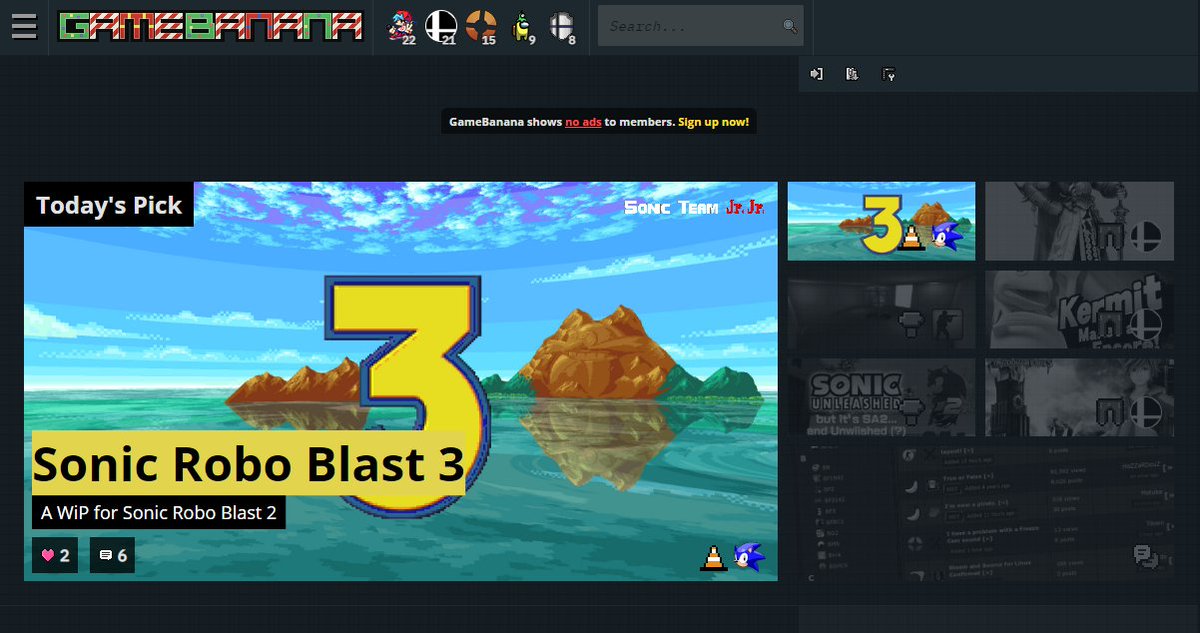Open the "Sonic Robo Blast 3" title
This screenshot has width=1200, height=633.
(248, 464)
